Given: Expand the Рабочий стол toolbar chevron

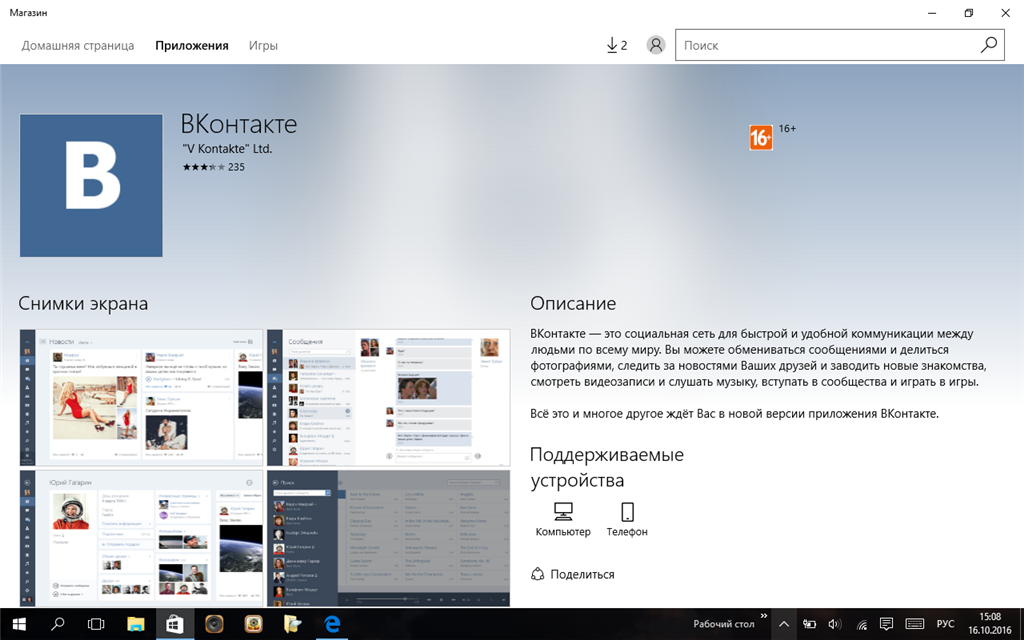Looking at the screenshot, I should tap(764, 616).
